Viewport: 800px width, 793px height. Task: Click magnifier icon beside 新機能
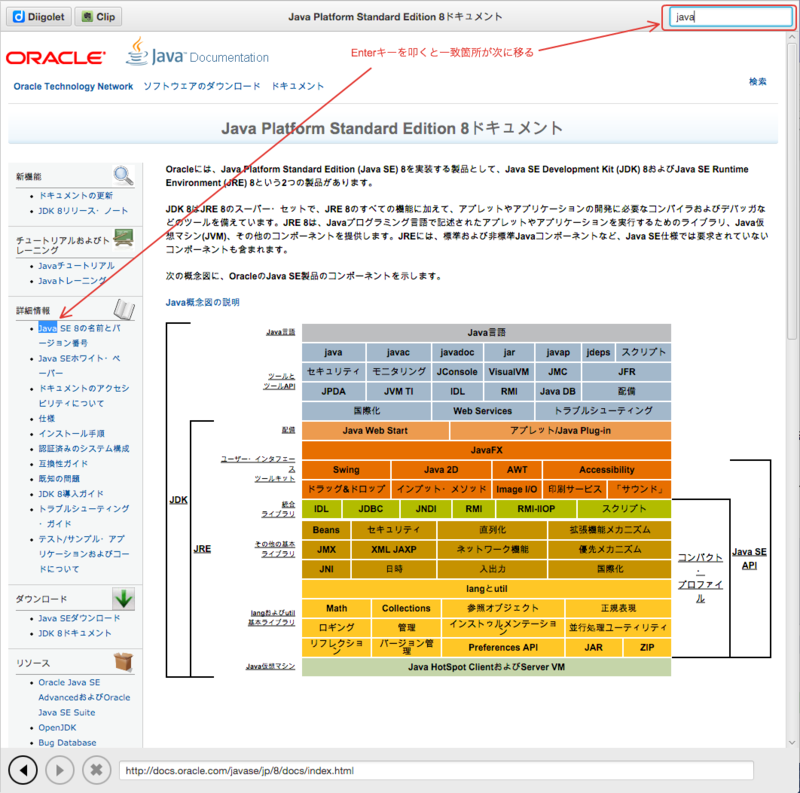point(123,176)
